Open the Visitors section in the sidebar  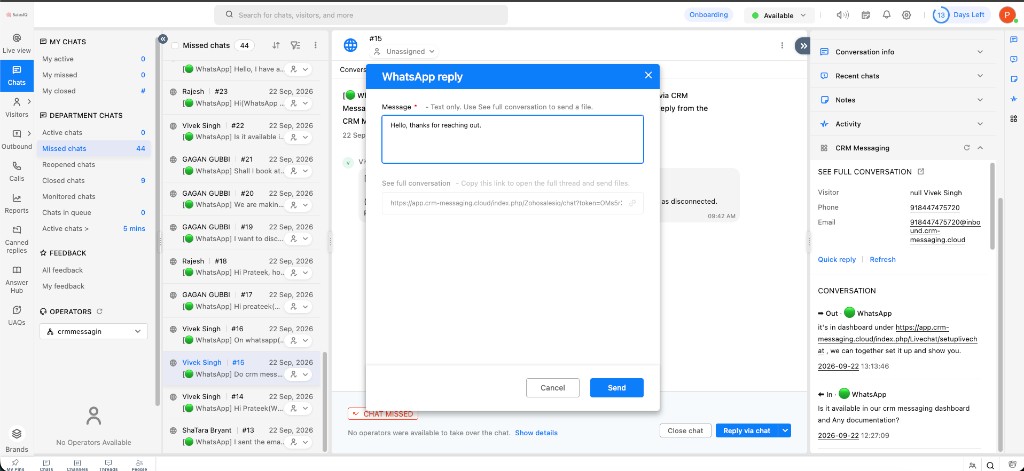click(16, 107)
